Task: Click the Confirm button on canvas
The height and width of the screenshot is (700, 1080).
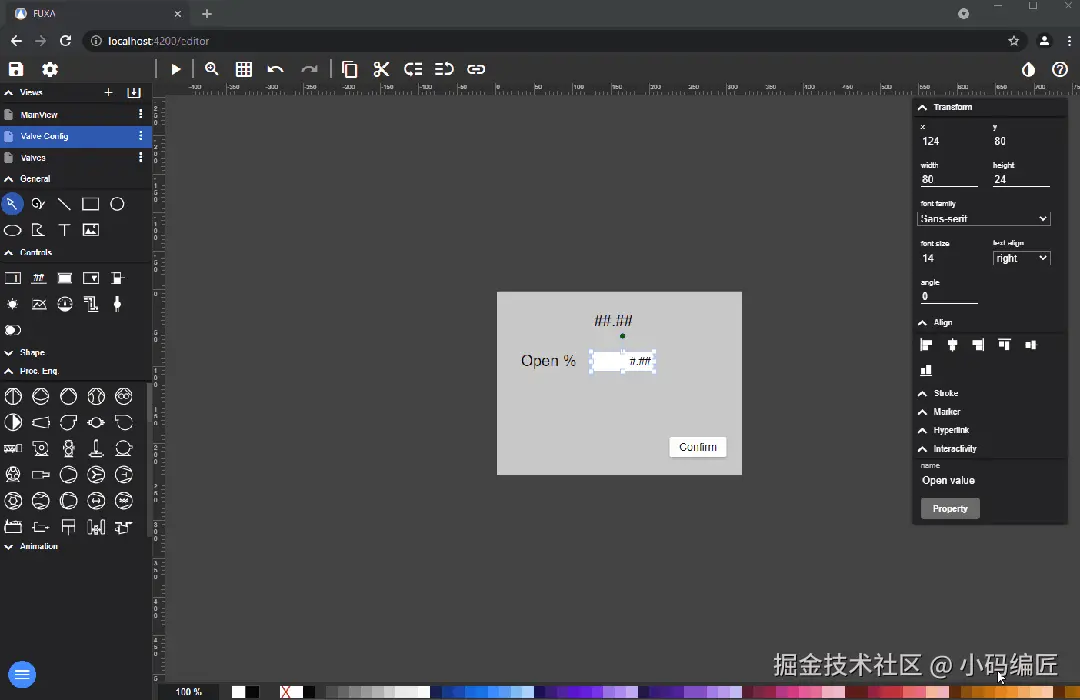Action: tap(698, 447)
